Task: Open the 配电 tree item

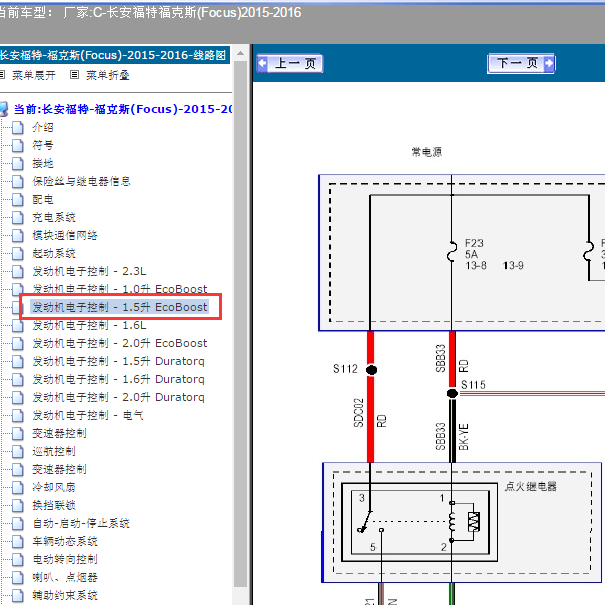Action: 43,199
